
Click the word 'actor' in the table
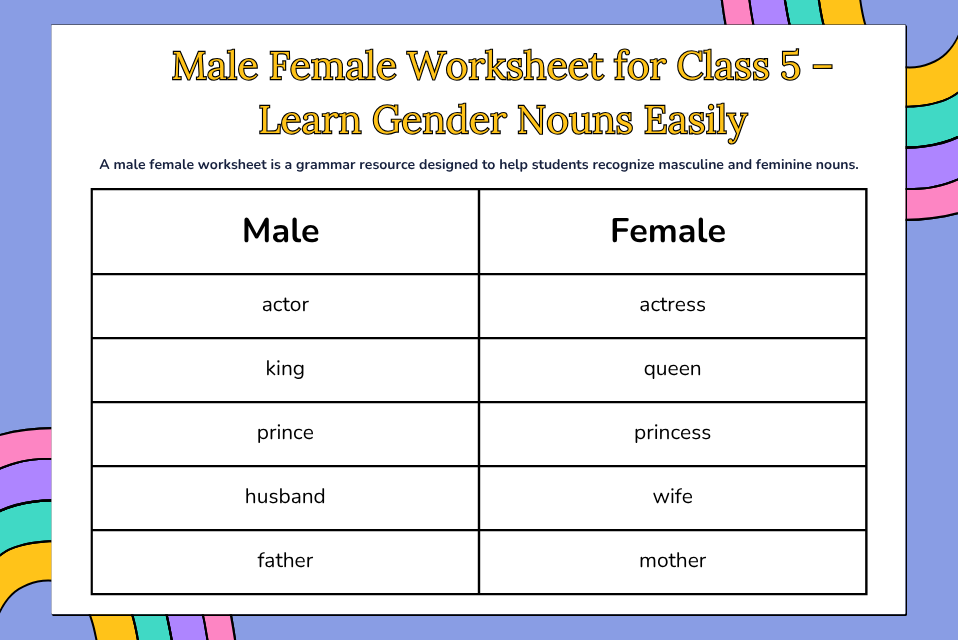tap(285, 305)
